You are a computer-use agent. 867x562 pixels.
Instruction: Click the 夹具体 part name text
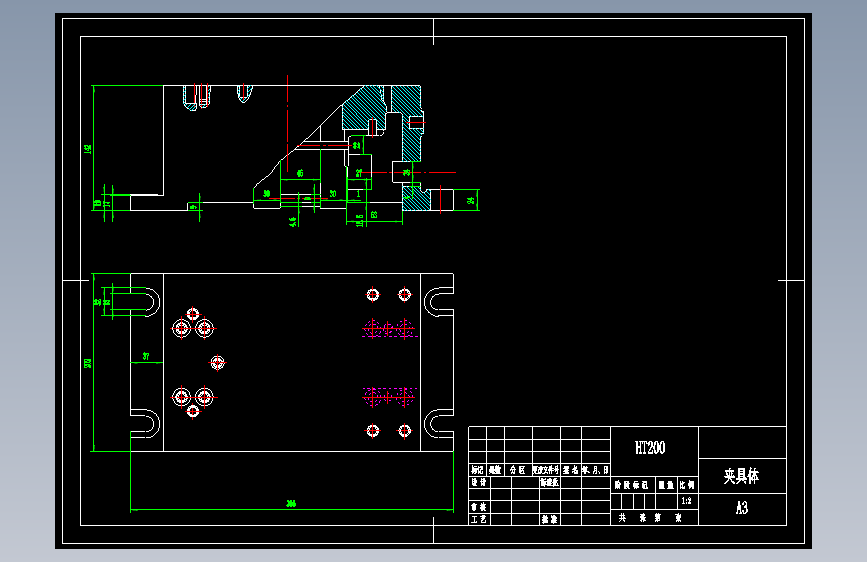coord(741,476)
